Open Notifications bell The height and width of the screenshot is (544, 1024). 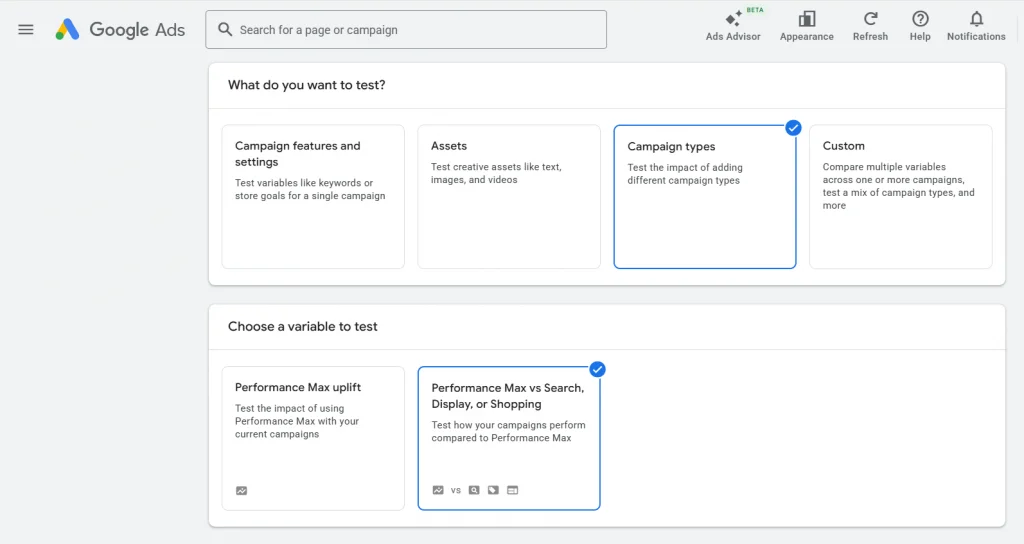click(976, 27)
